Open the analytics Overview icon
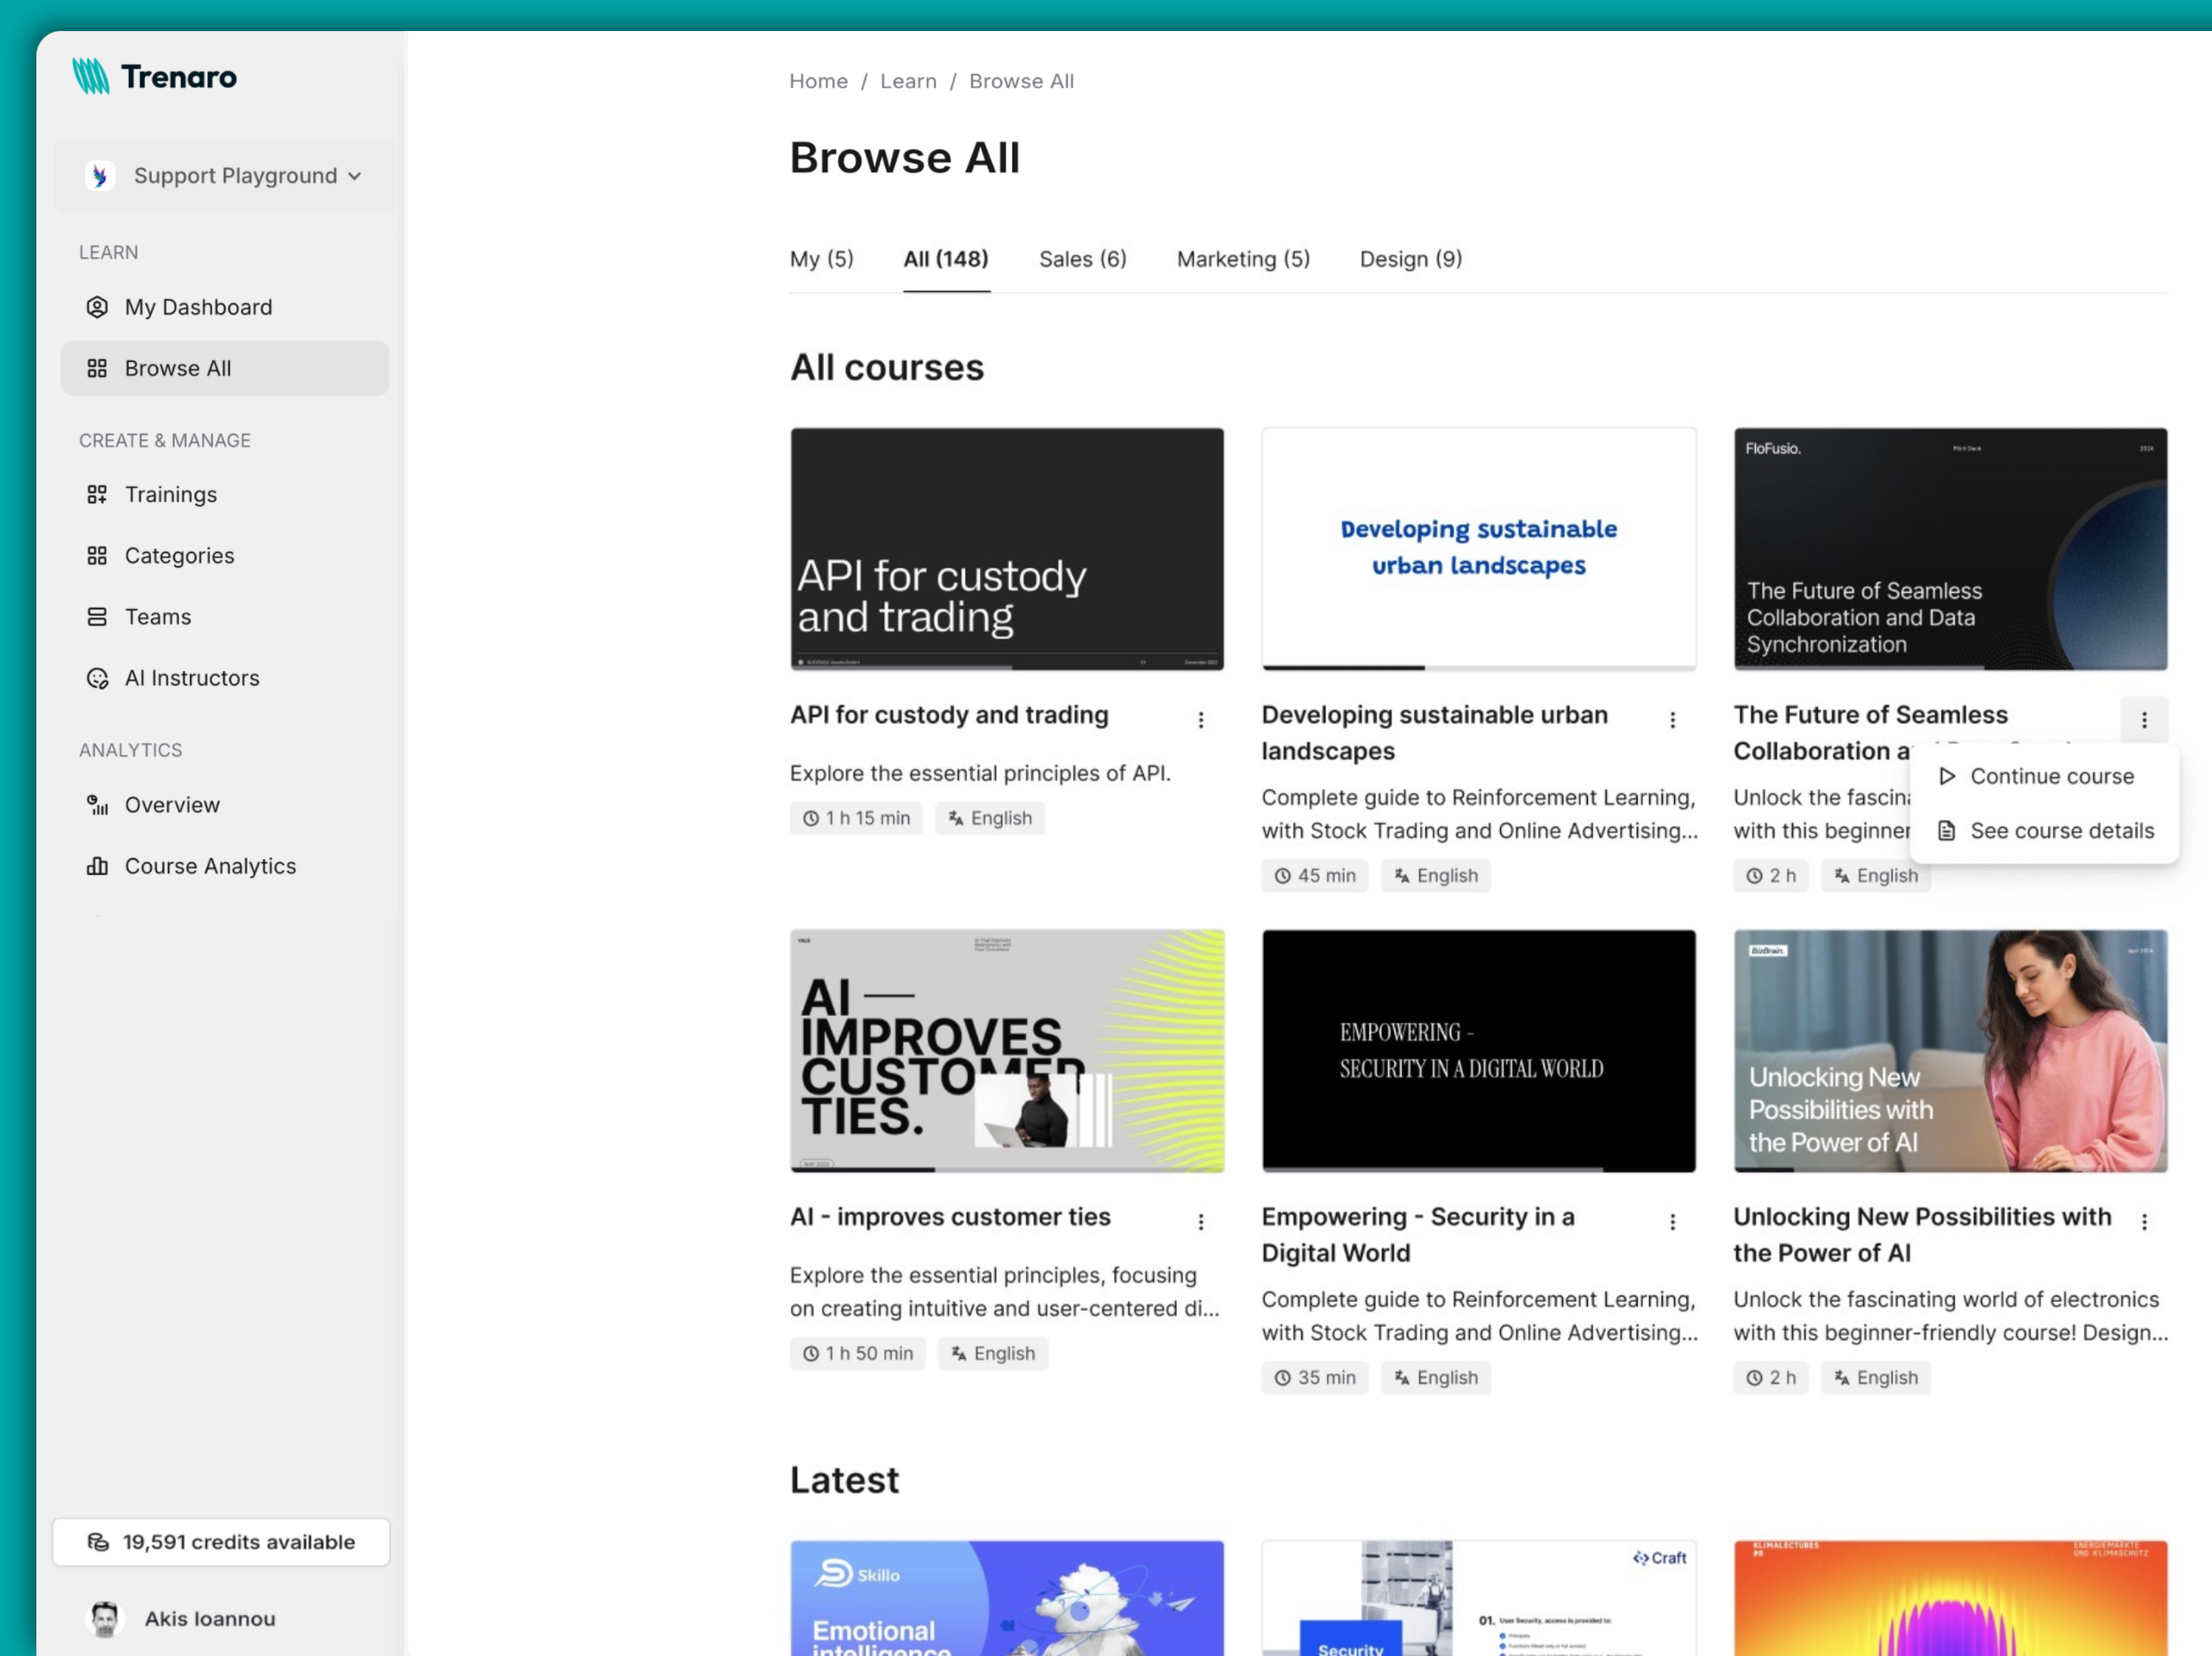Screen dimensions: 2212x1656 (x=96, y=805)
